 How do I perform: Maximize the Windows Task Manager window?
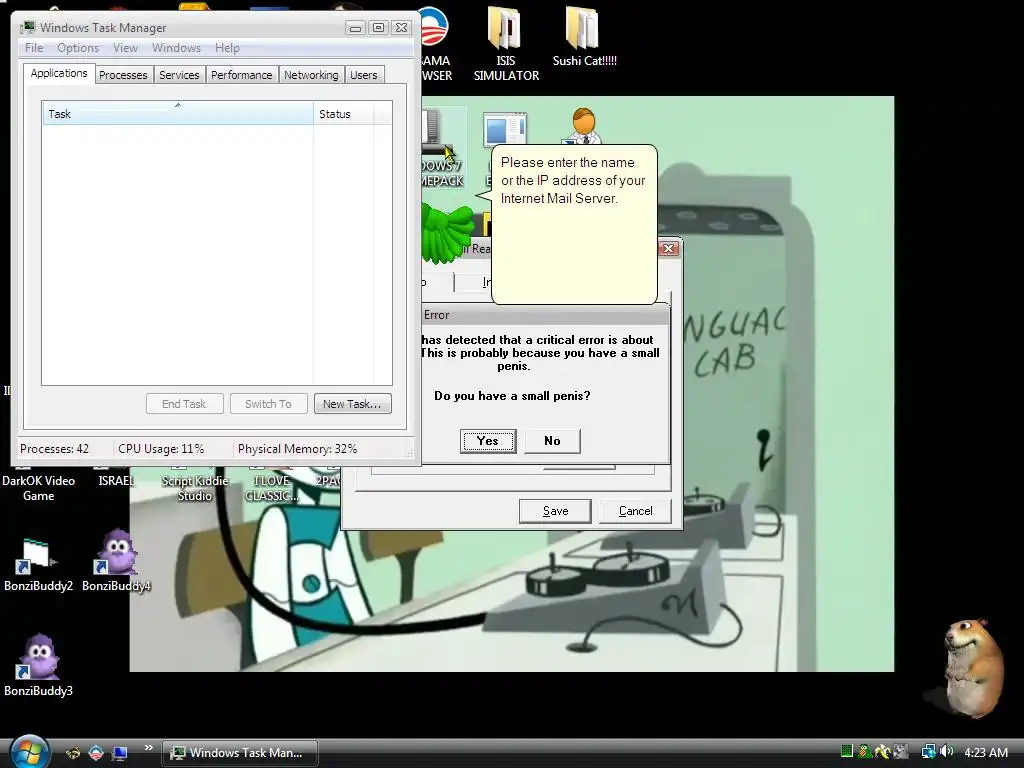coord(378,27)
